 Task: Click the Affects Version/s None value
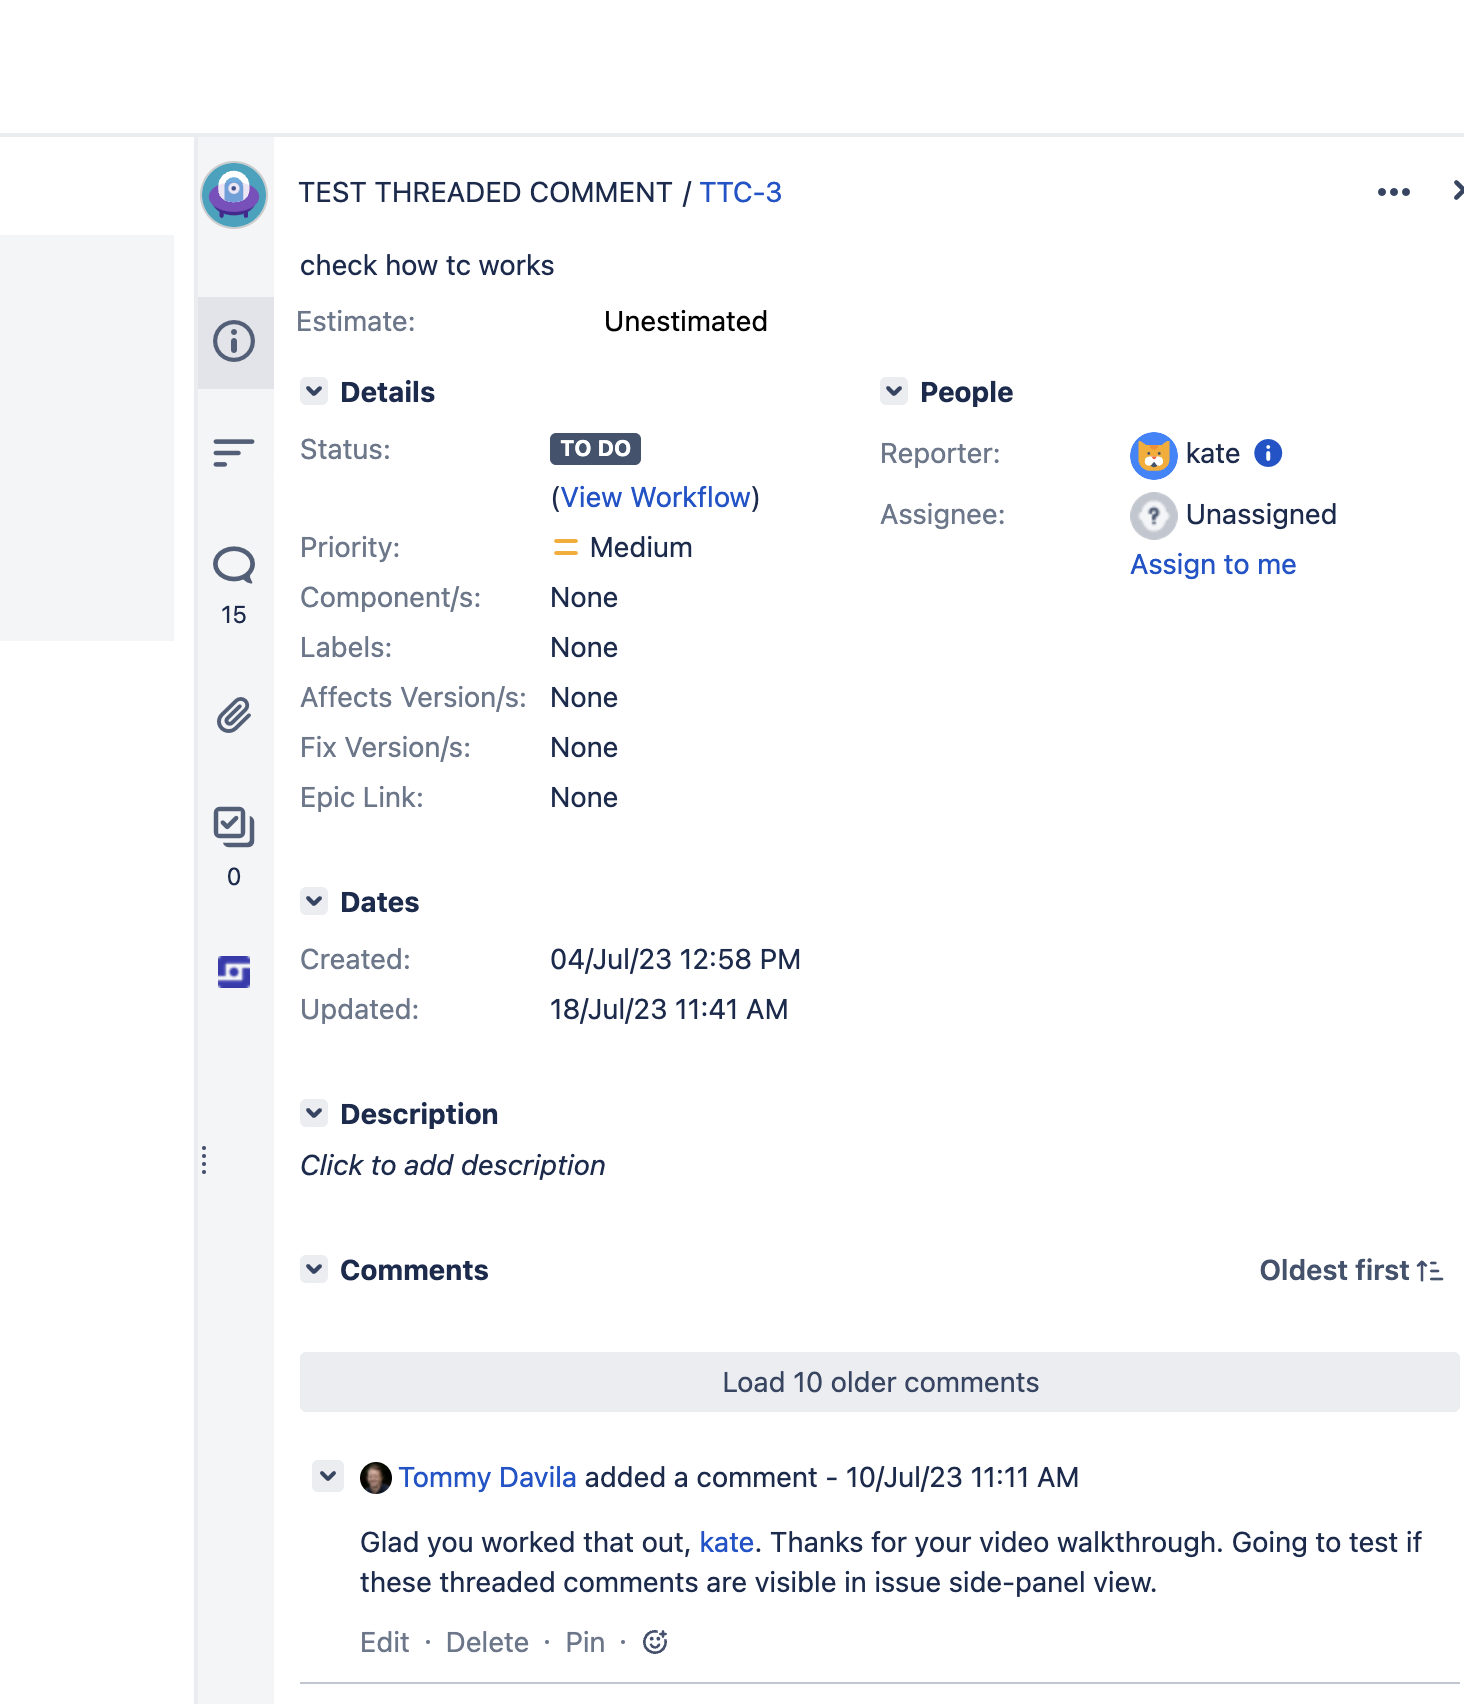[584, 697]
